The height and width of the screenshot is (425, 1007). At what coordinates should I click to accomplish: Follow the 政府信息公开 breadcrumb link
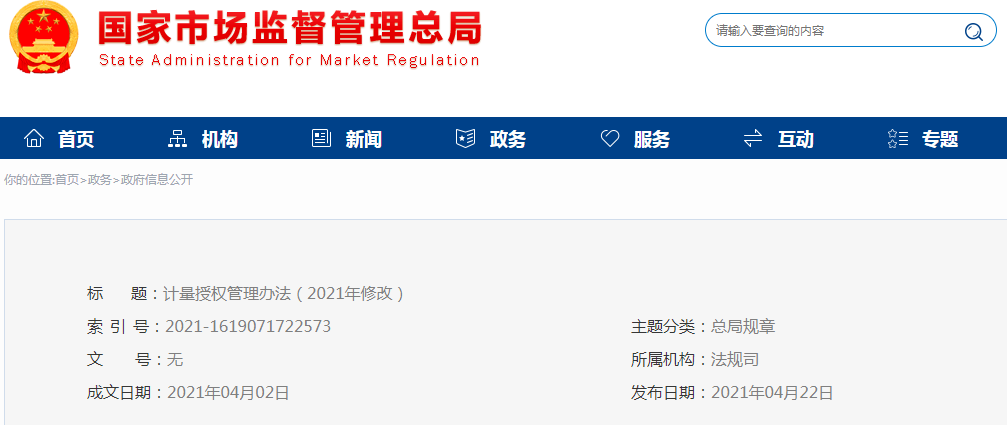(x=157, y=180)
